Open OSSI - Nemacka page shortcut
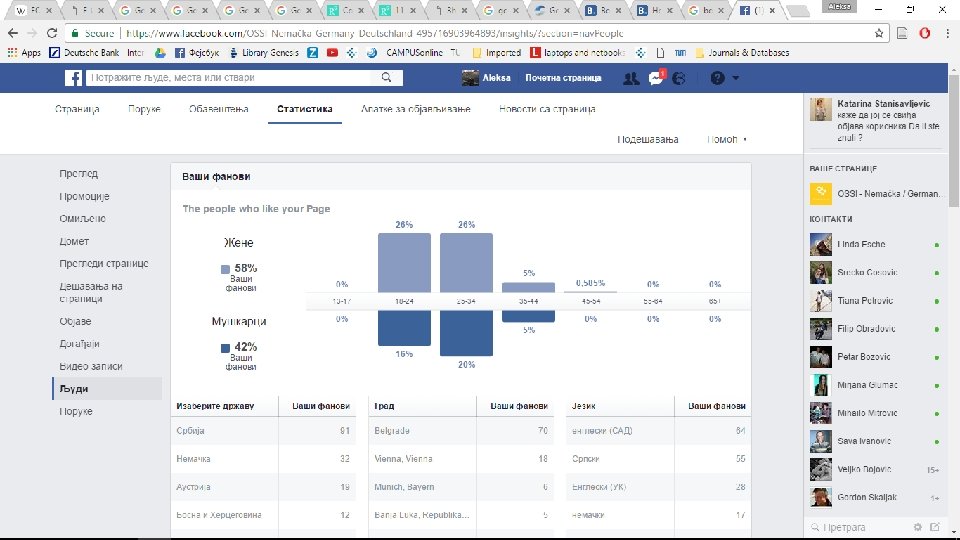This screenshot has width=960, height=540. [876, 193]
